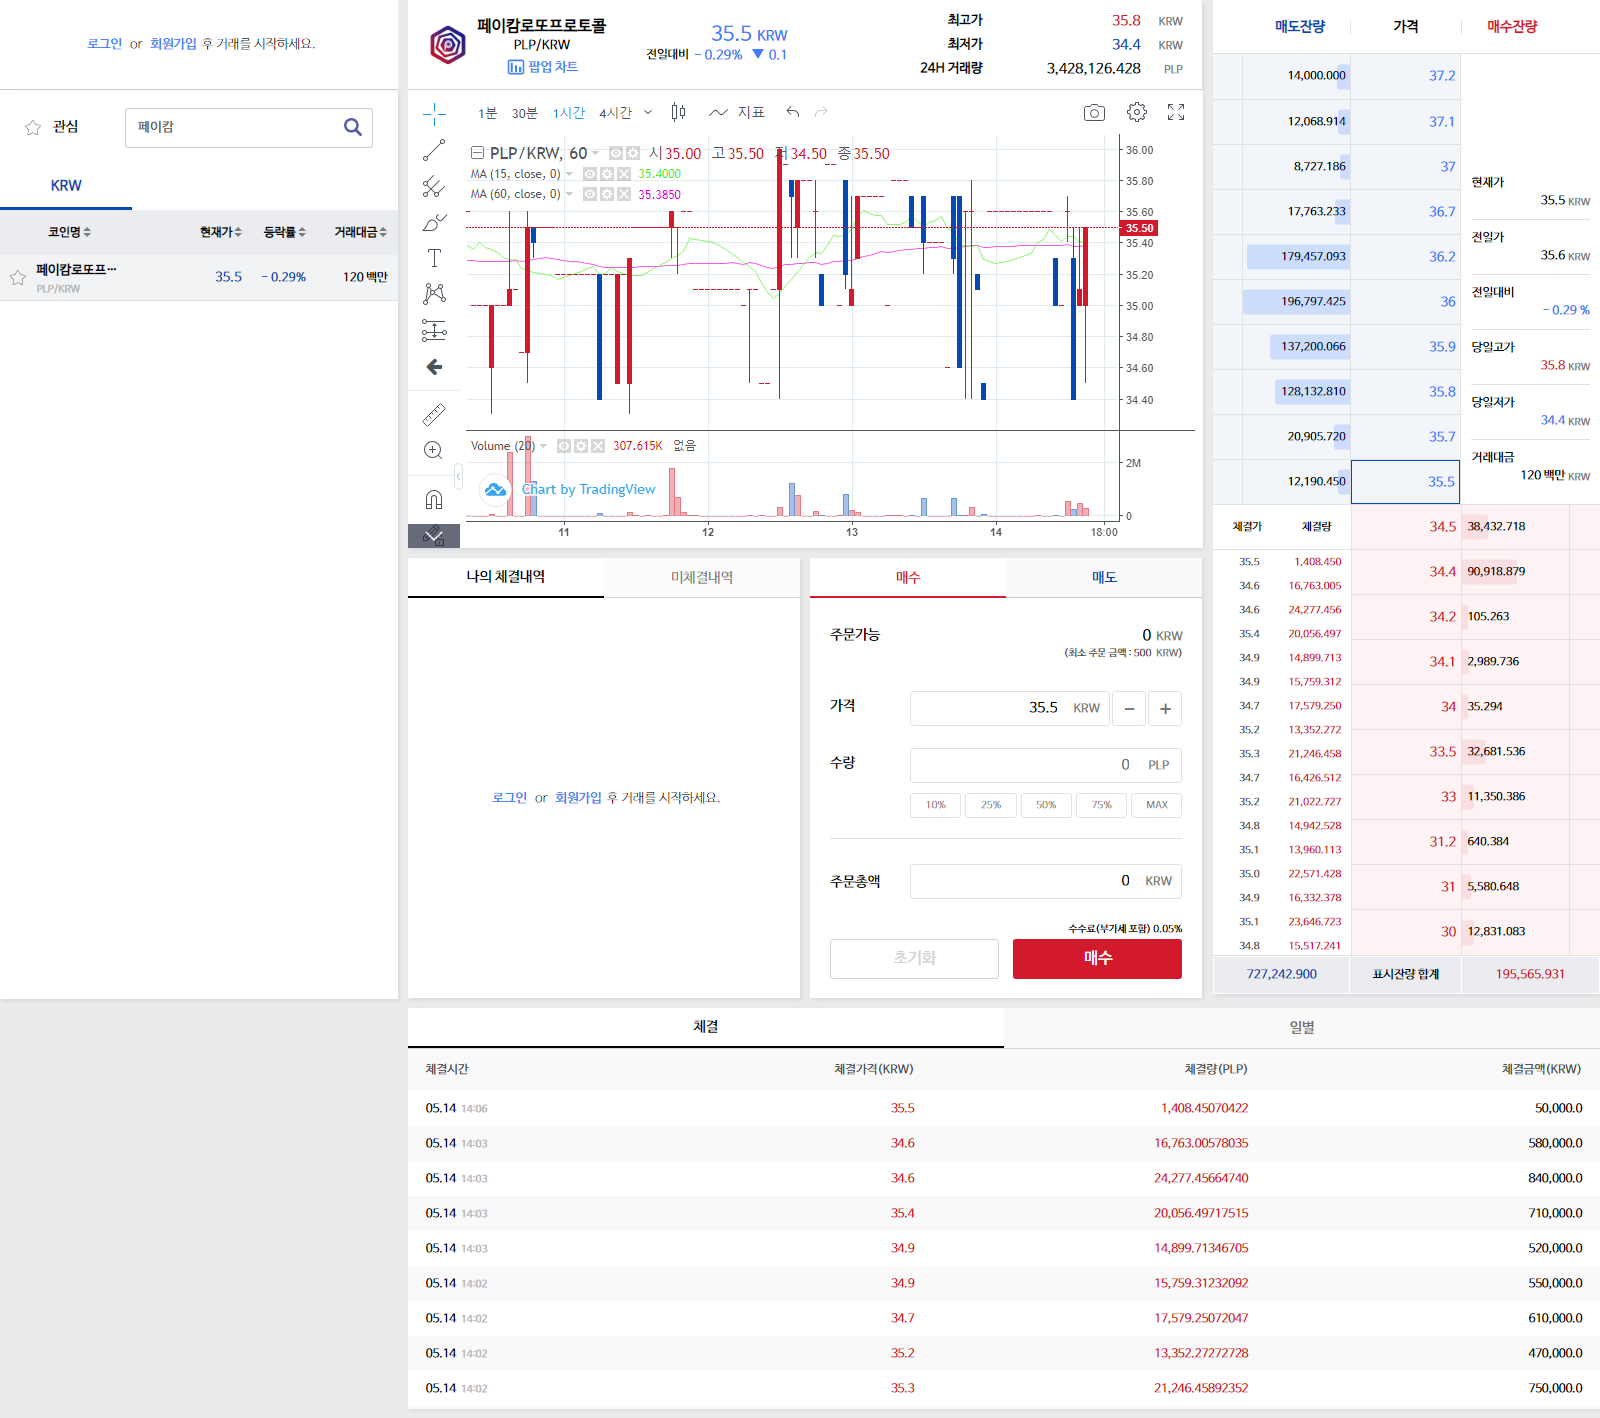Image resolution: width=1600 pixels, height=1418 pixels.
Task: Open the KRW market tab
Action: [66, 186]
